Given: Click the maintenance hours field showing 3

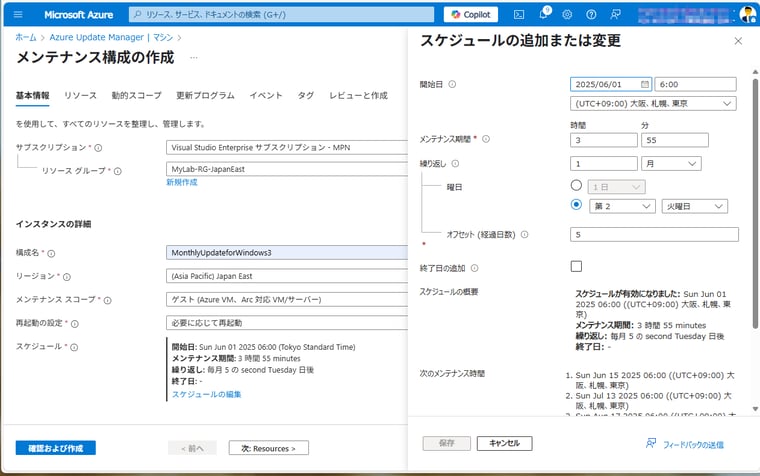Looking at the screenshot, I should (x=603, y=140).
